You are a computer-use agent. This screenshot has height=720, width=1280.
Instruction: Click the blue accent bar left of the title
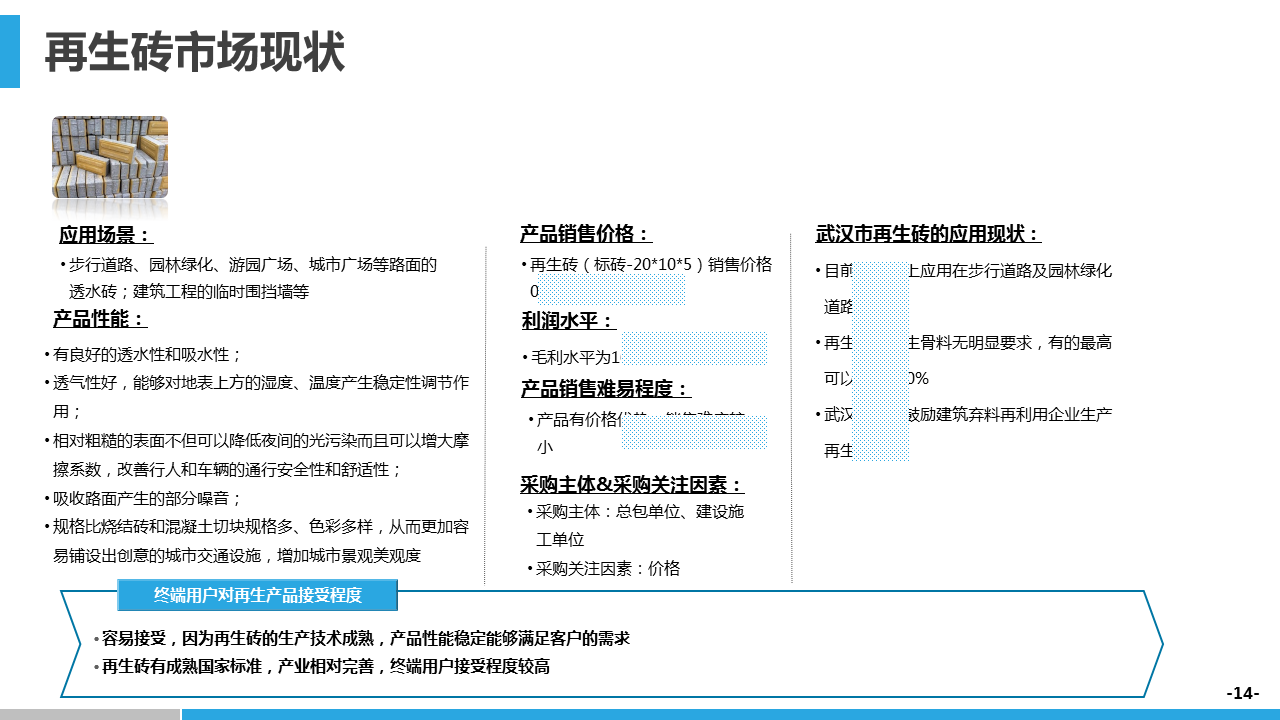pos(10,52)
